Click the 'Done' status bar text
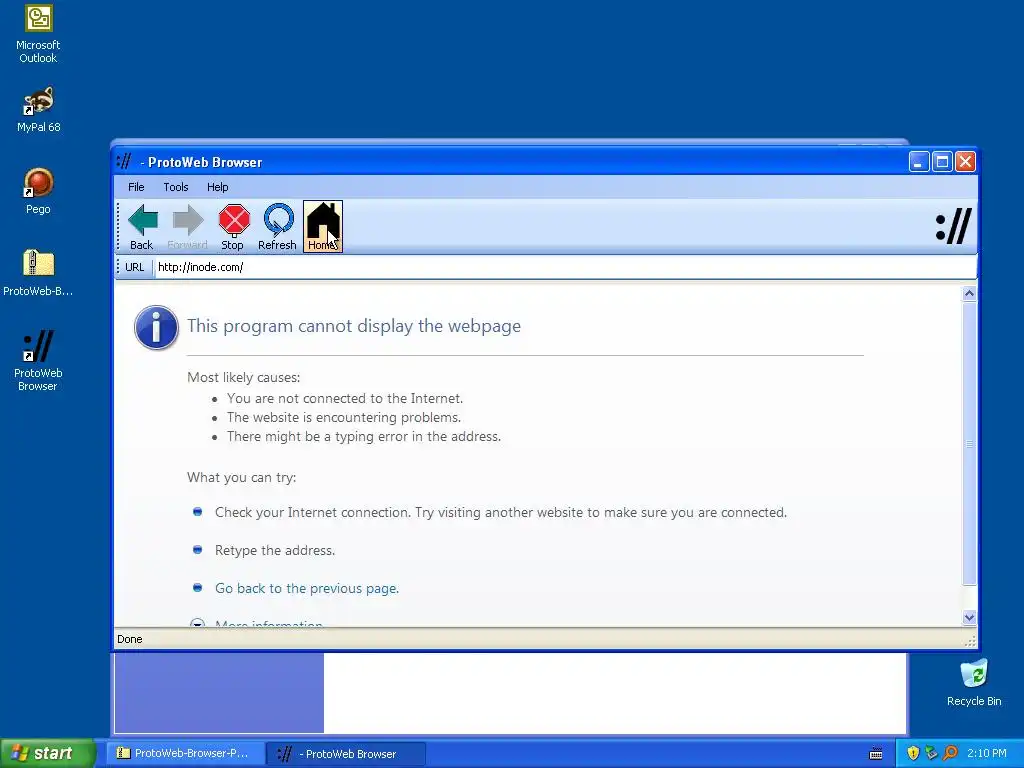Viewport: 1024px width, 768px height. pos(129,639)
